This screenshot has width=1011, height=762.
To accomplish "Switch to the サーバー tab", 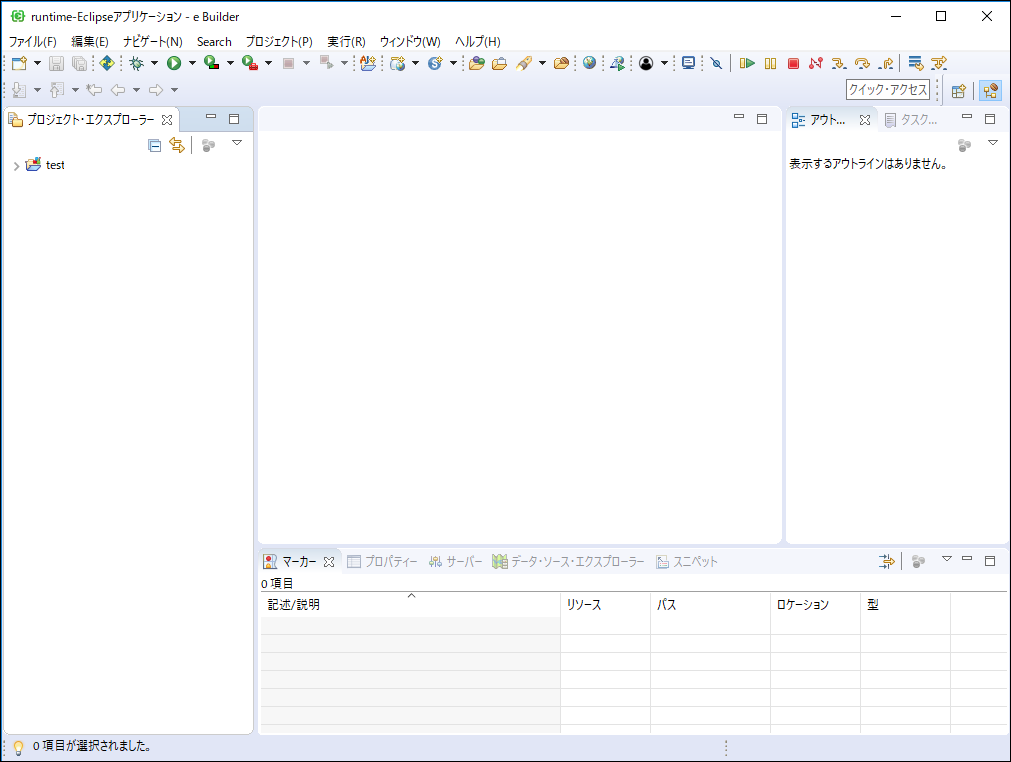I will click(456, 562).
